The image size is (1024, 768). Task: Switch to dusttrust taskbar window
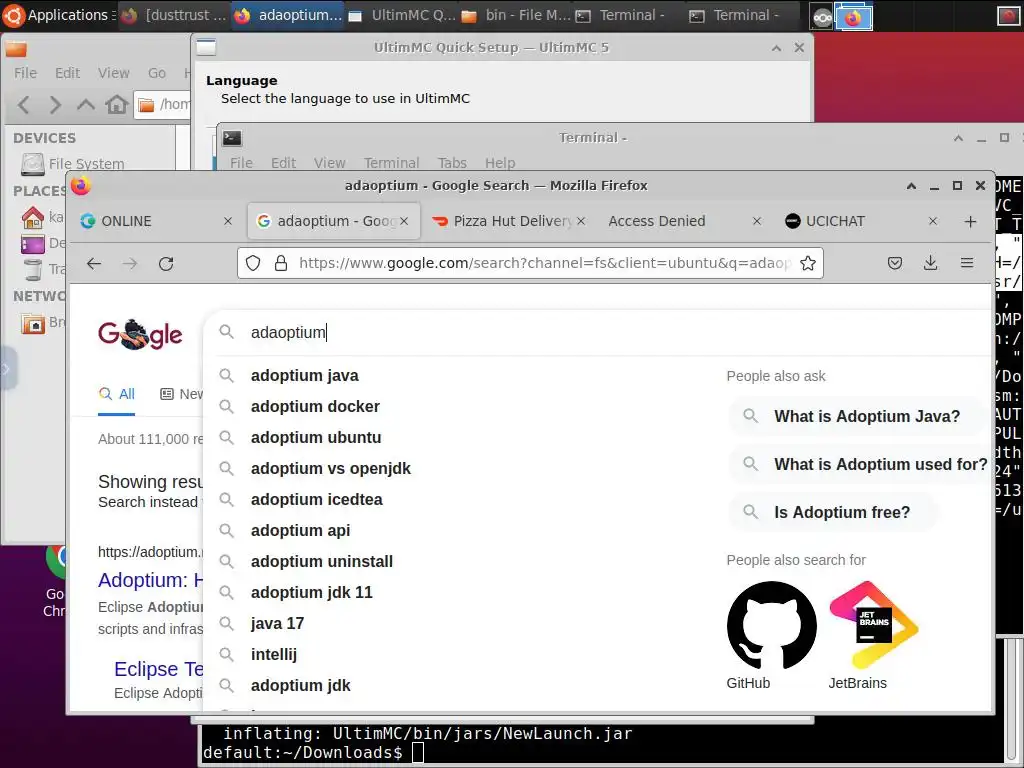pos(174,15)
